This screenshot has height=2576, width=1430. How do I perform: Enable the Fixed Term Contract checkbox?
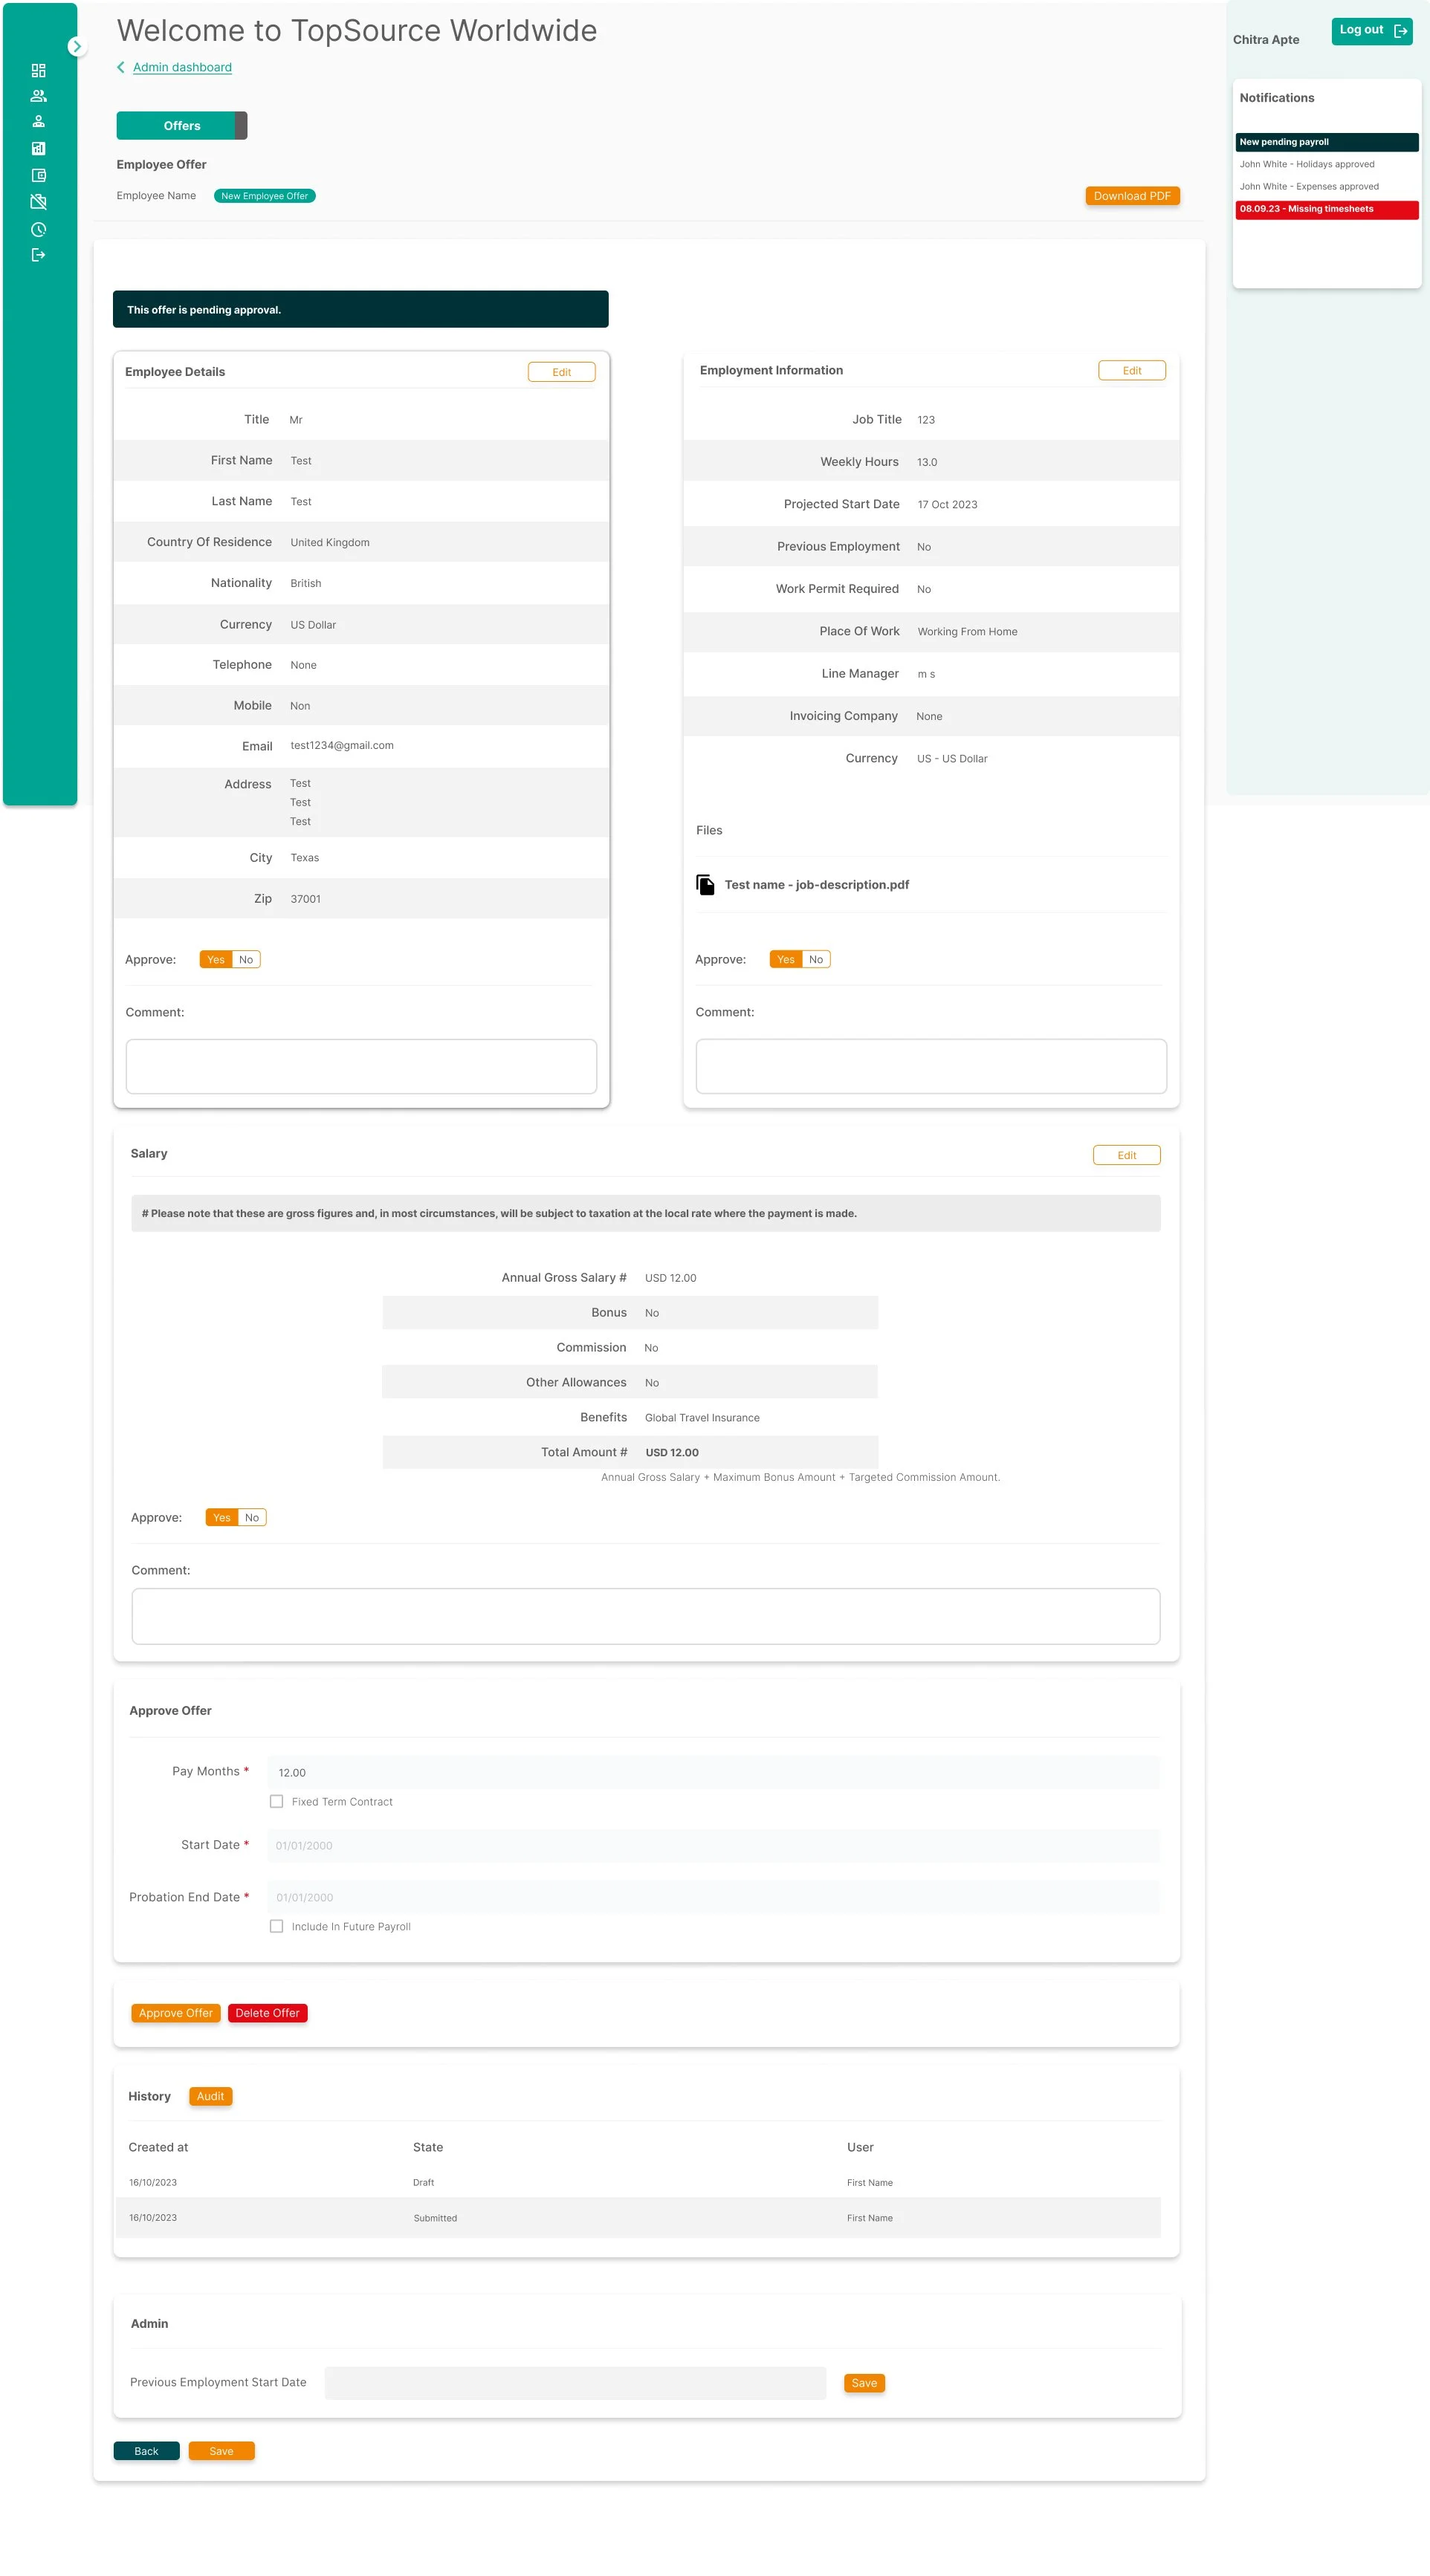(277, 1801)
